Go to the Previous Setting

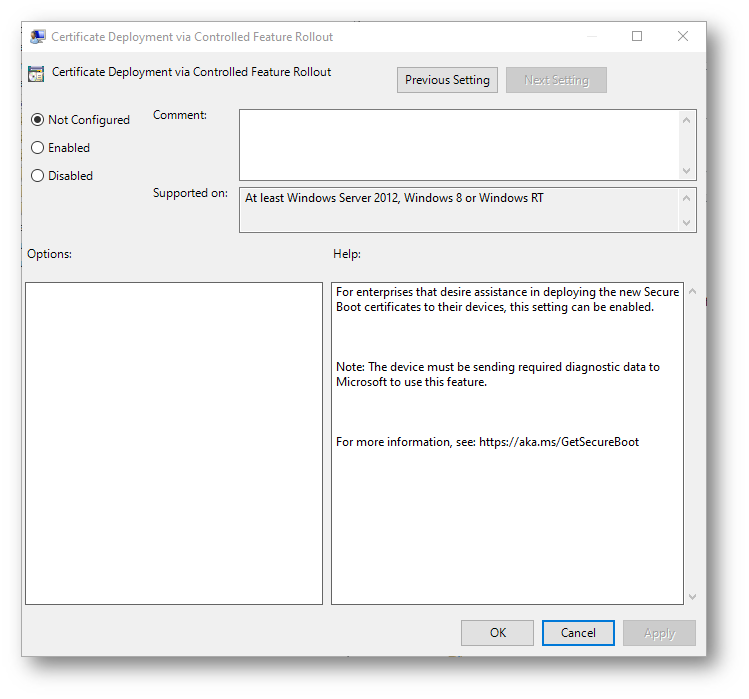(x=447, y=80)
